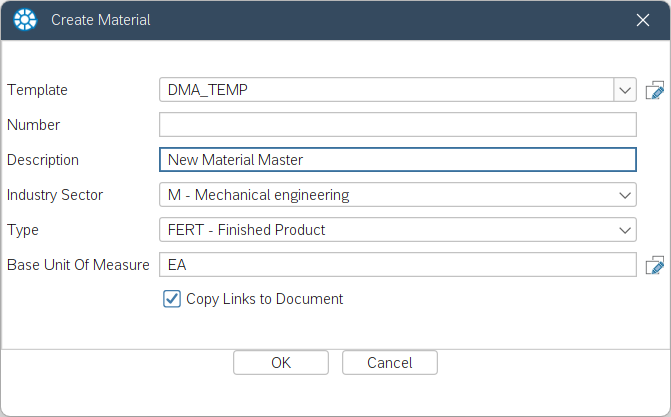Viewport: 671px width, 417px height.
Task: Click the Industry Sector label
Action: [x=55, y=195]
